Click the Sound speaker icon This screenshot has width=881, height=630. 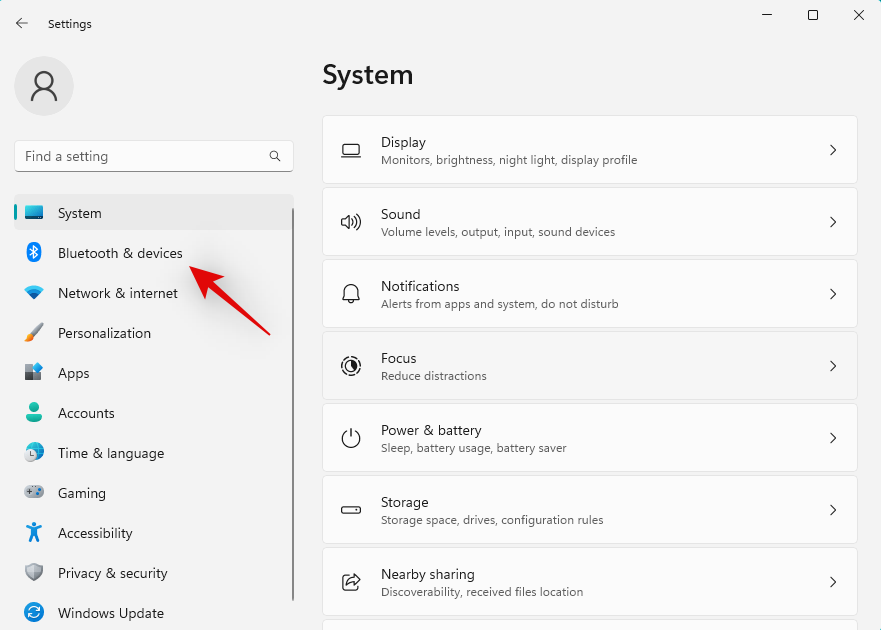351,222
